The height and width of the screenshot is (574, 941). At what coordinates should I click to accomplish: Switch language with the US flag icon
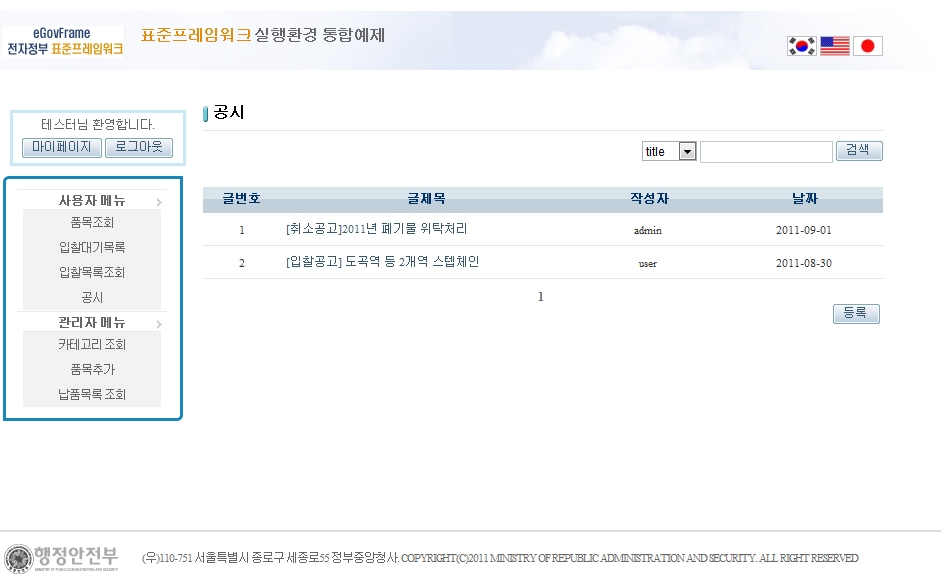pos(835,46)
